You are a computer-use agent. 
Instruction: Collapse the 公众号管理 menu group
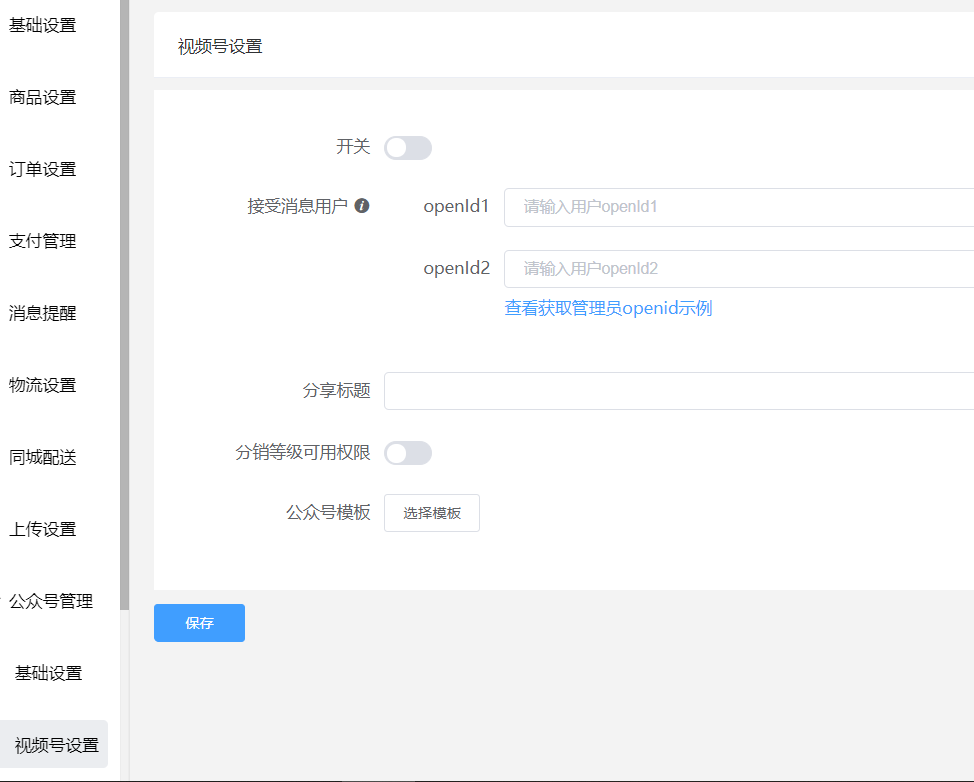coord(51,601)
